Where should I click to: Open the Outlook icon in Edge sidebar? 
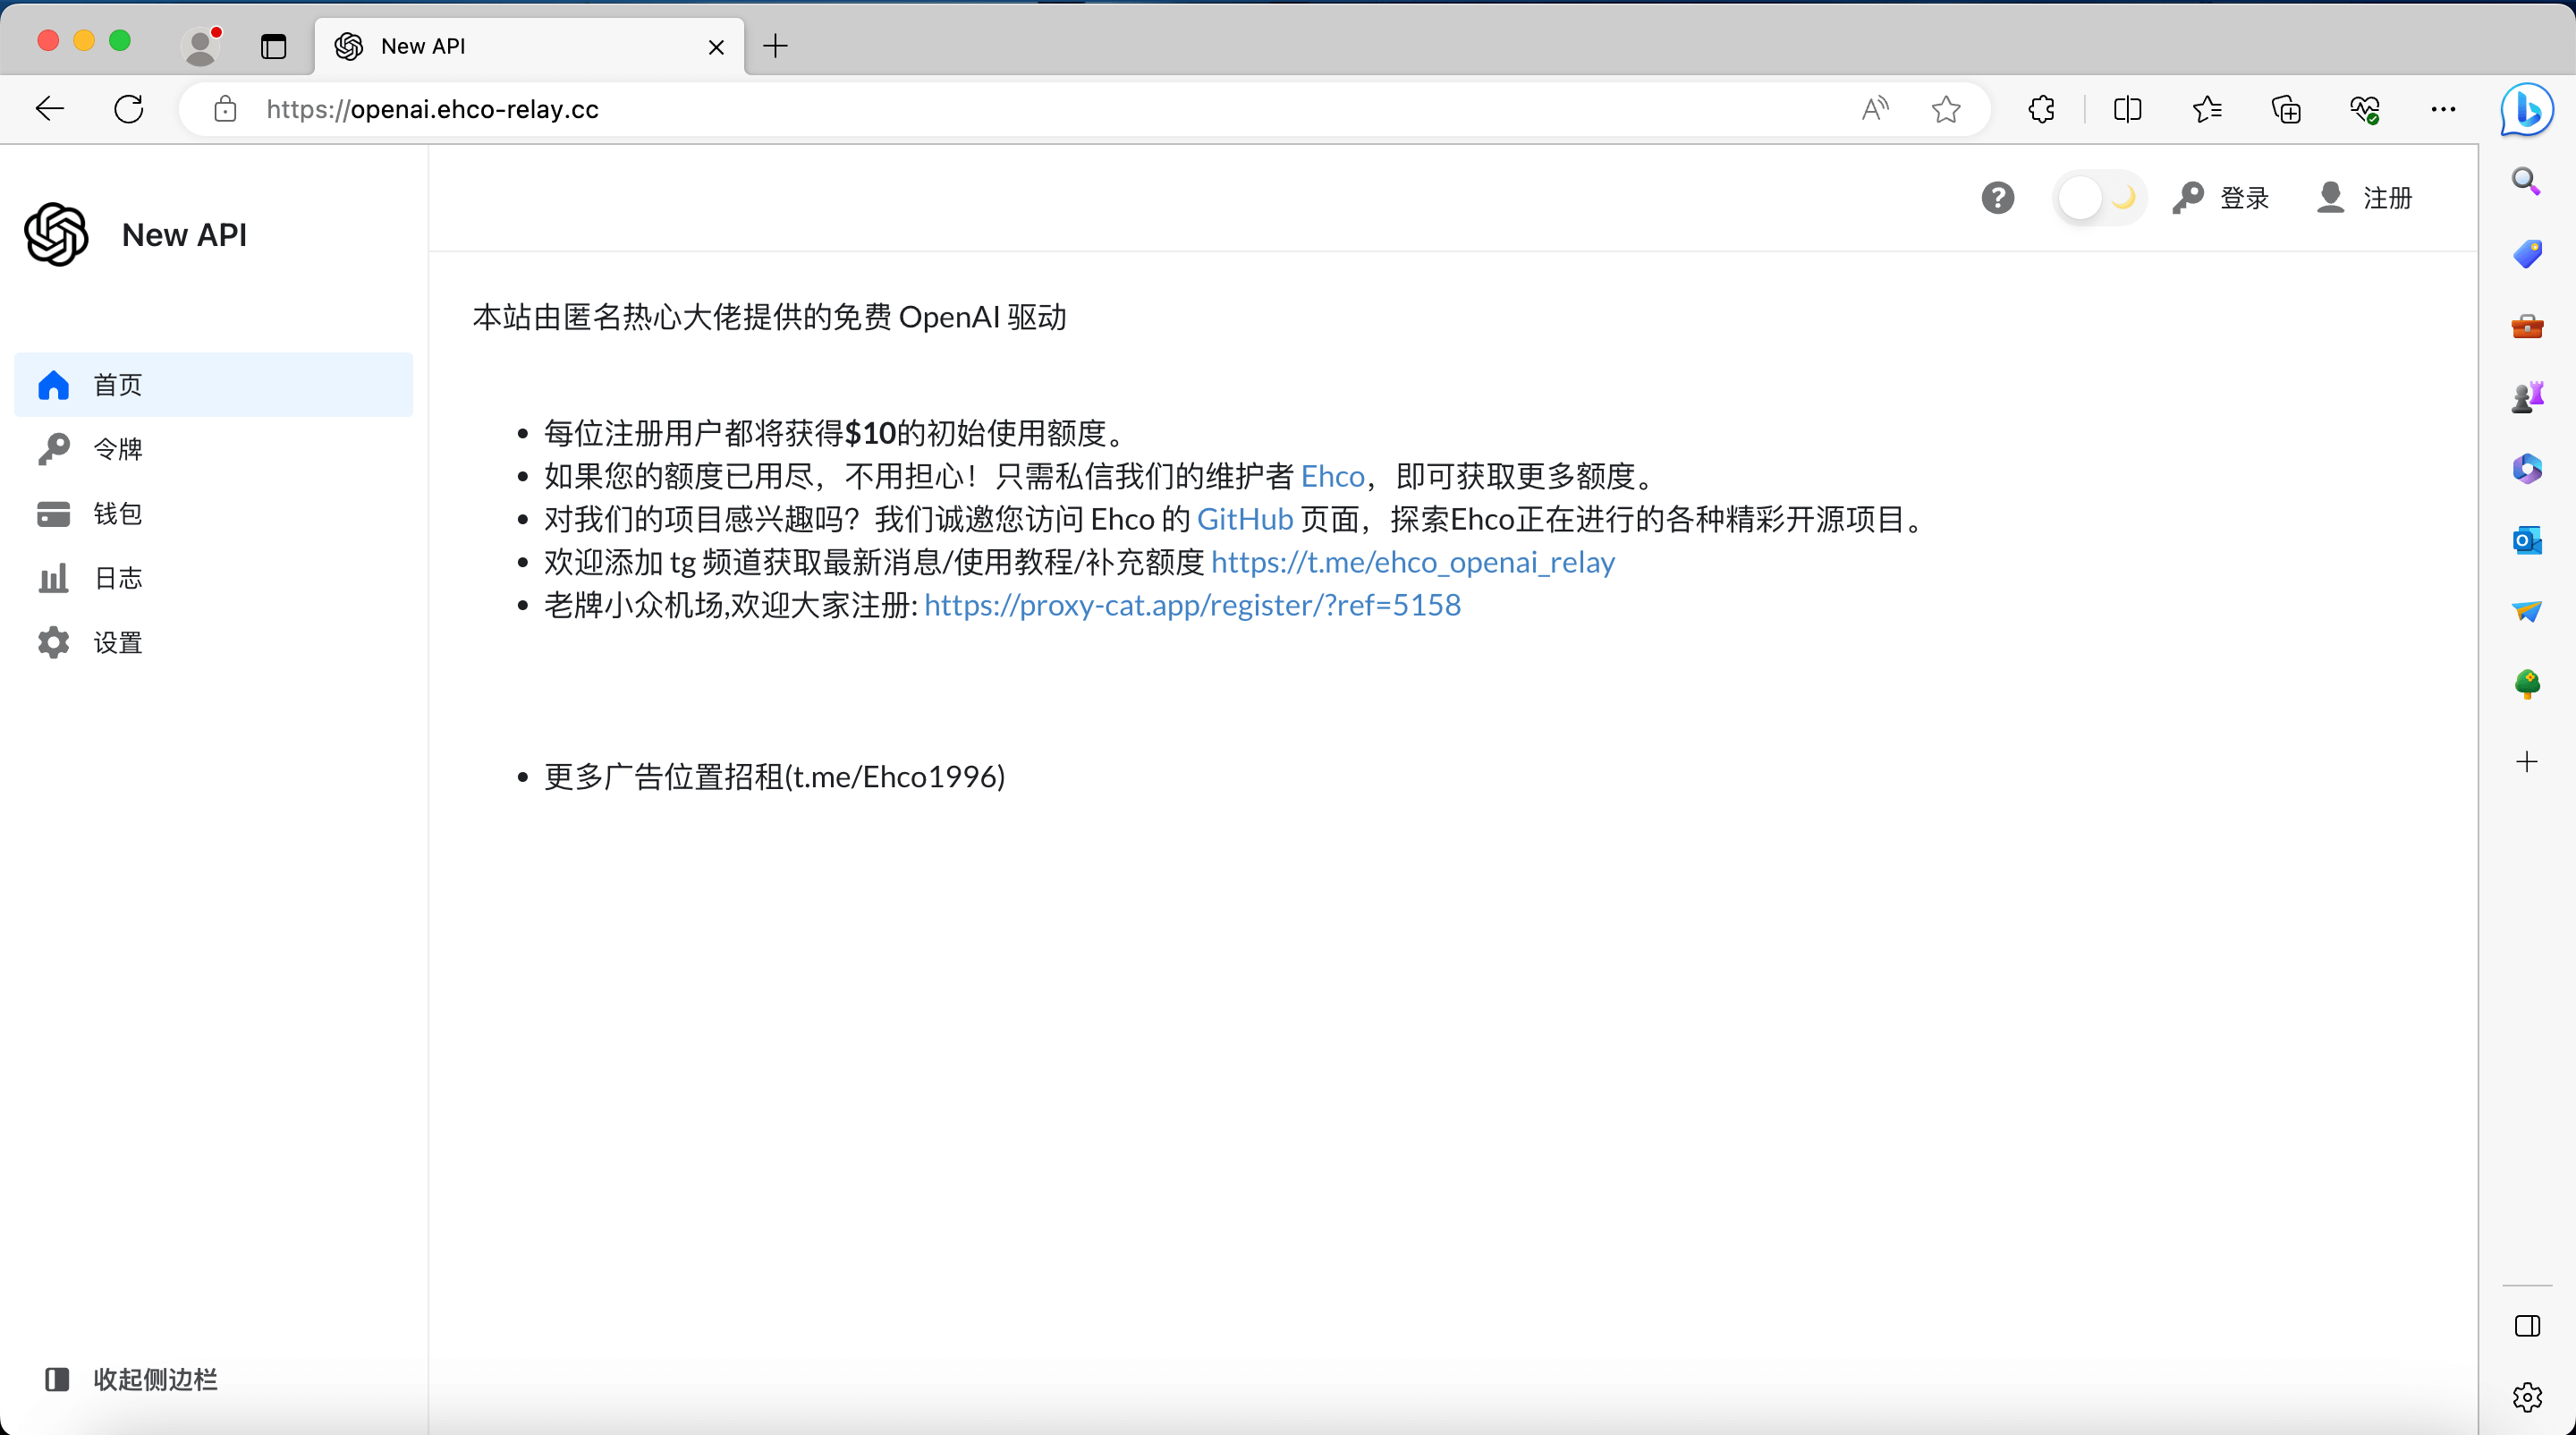[2528, 541]
